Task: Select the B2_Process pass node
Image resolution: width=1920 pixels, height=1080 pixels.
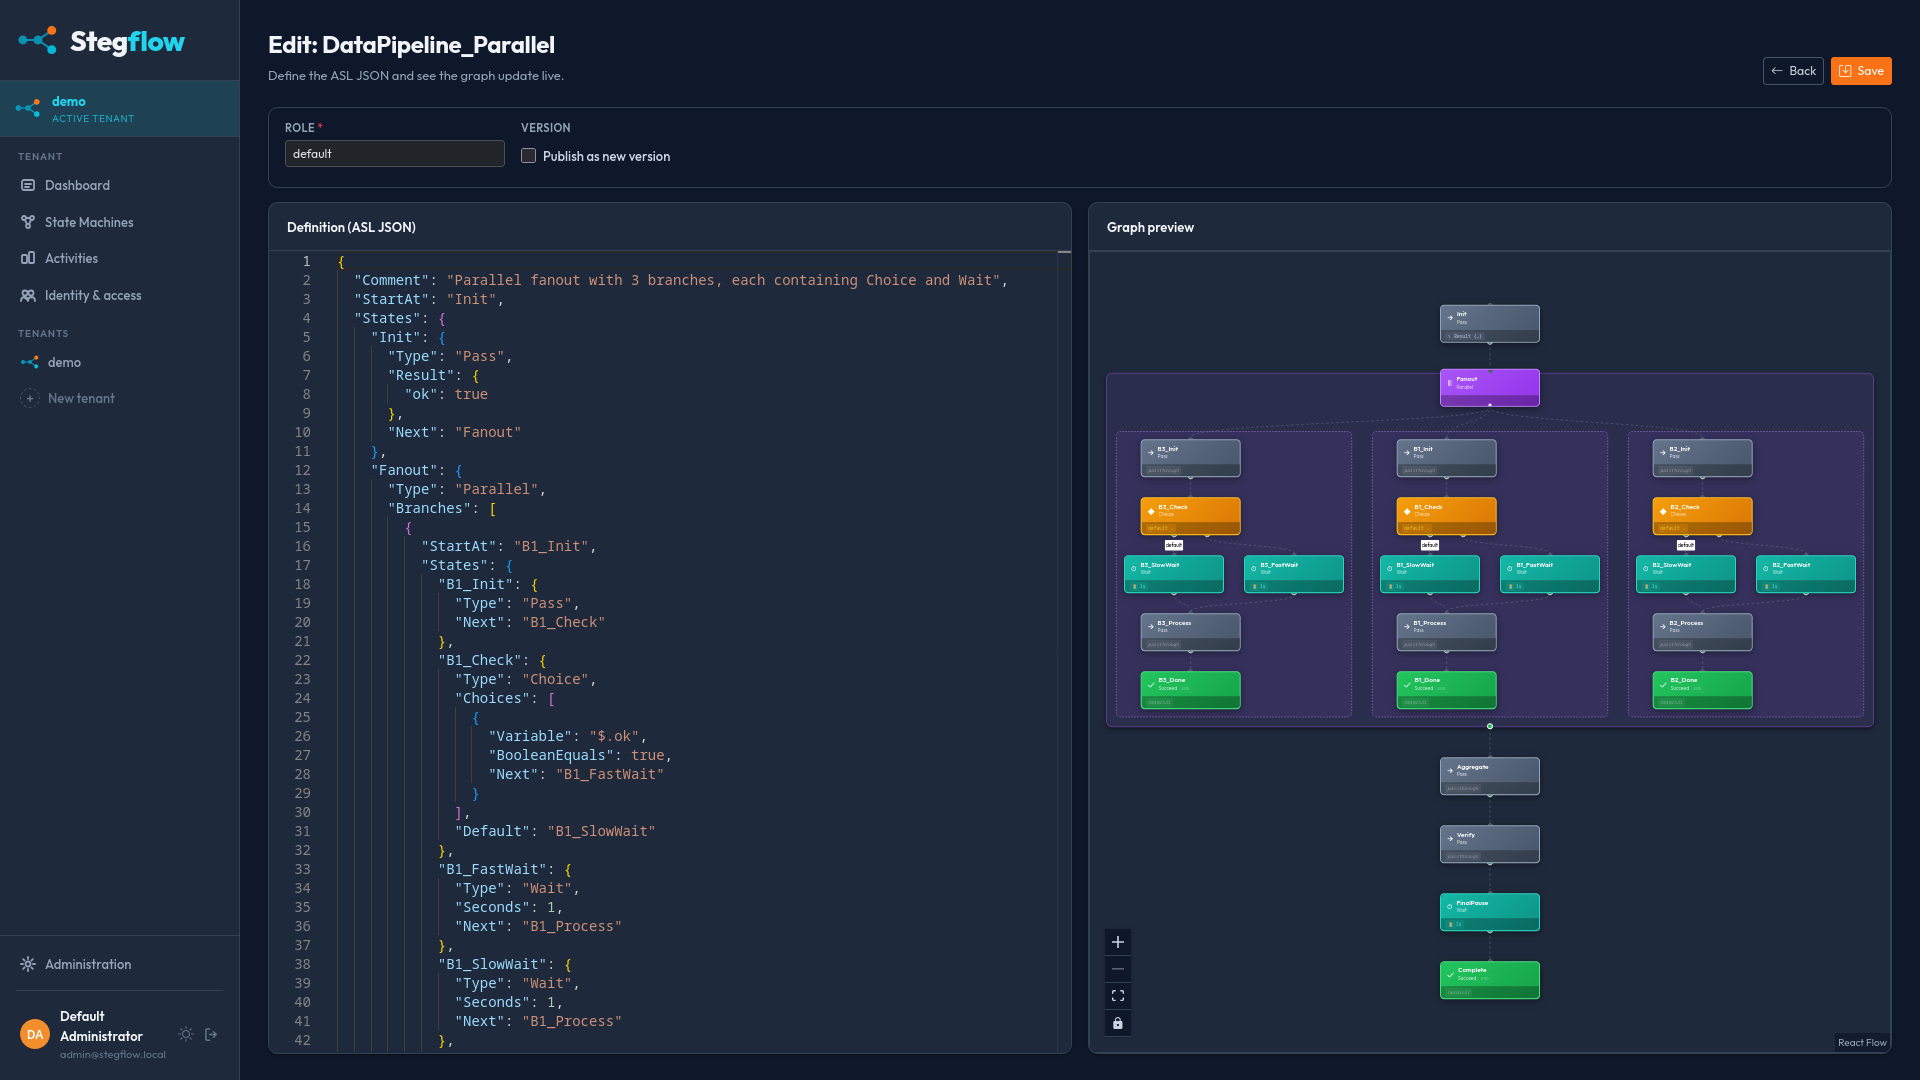Action: (x=1703, y=632)
